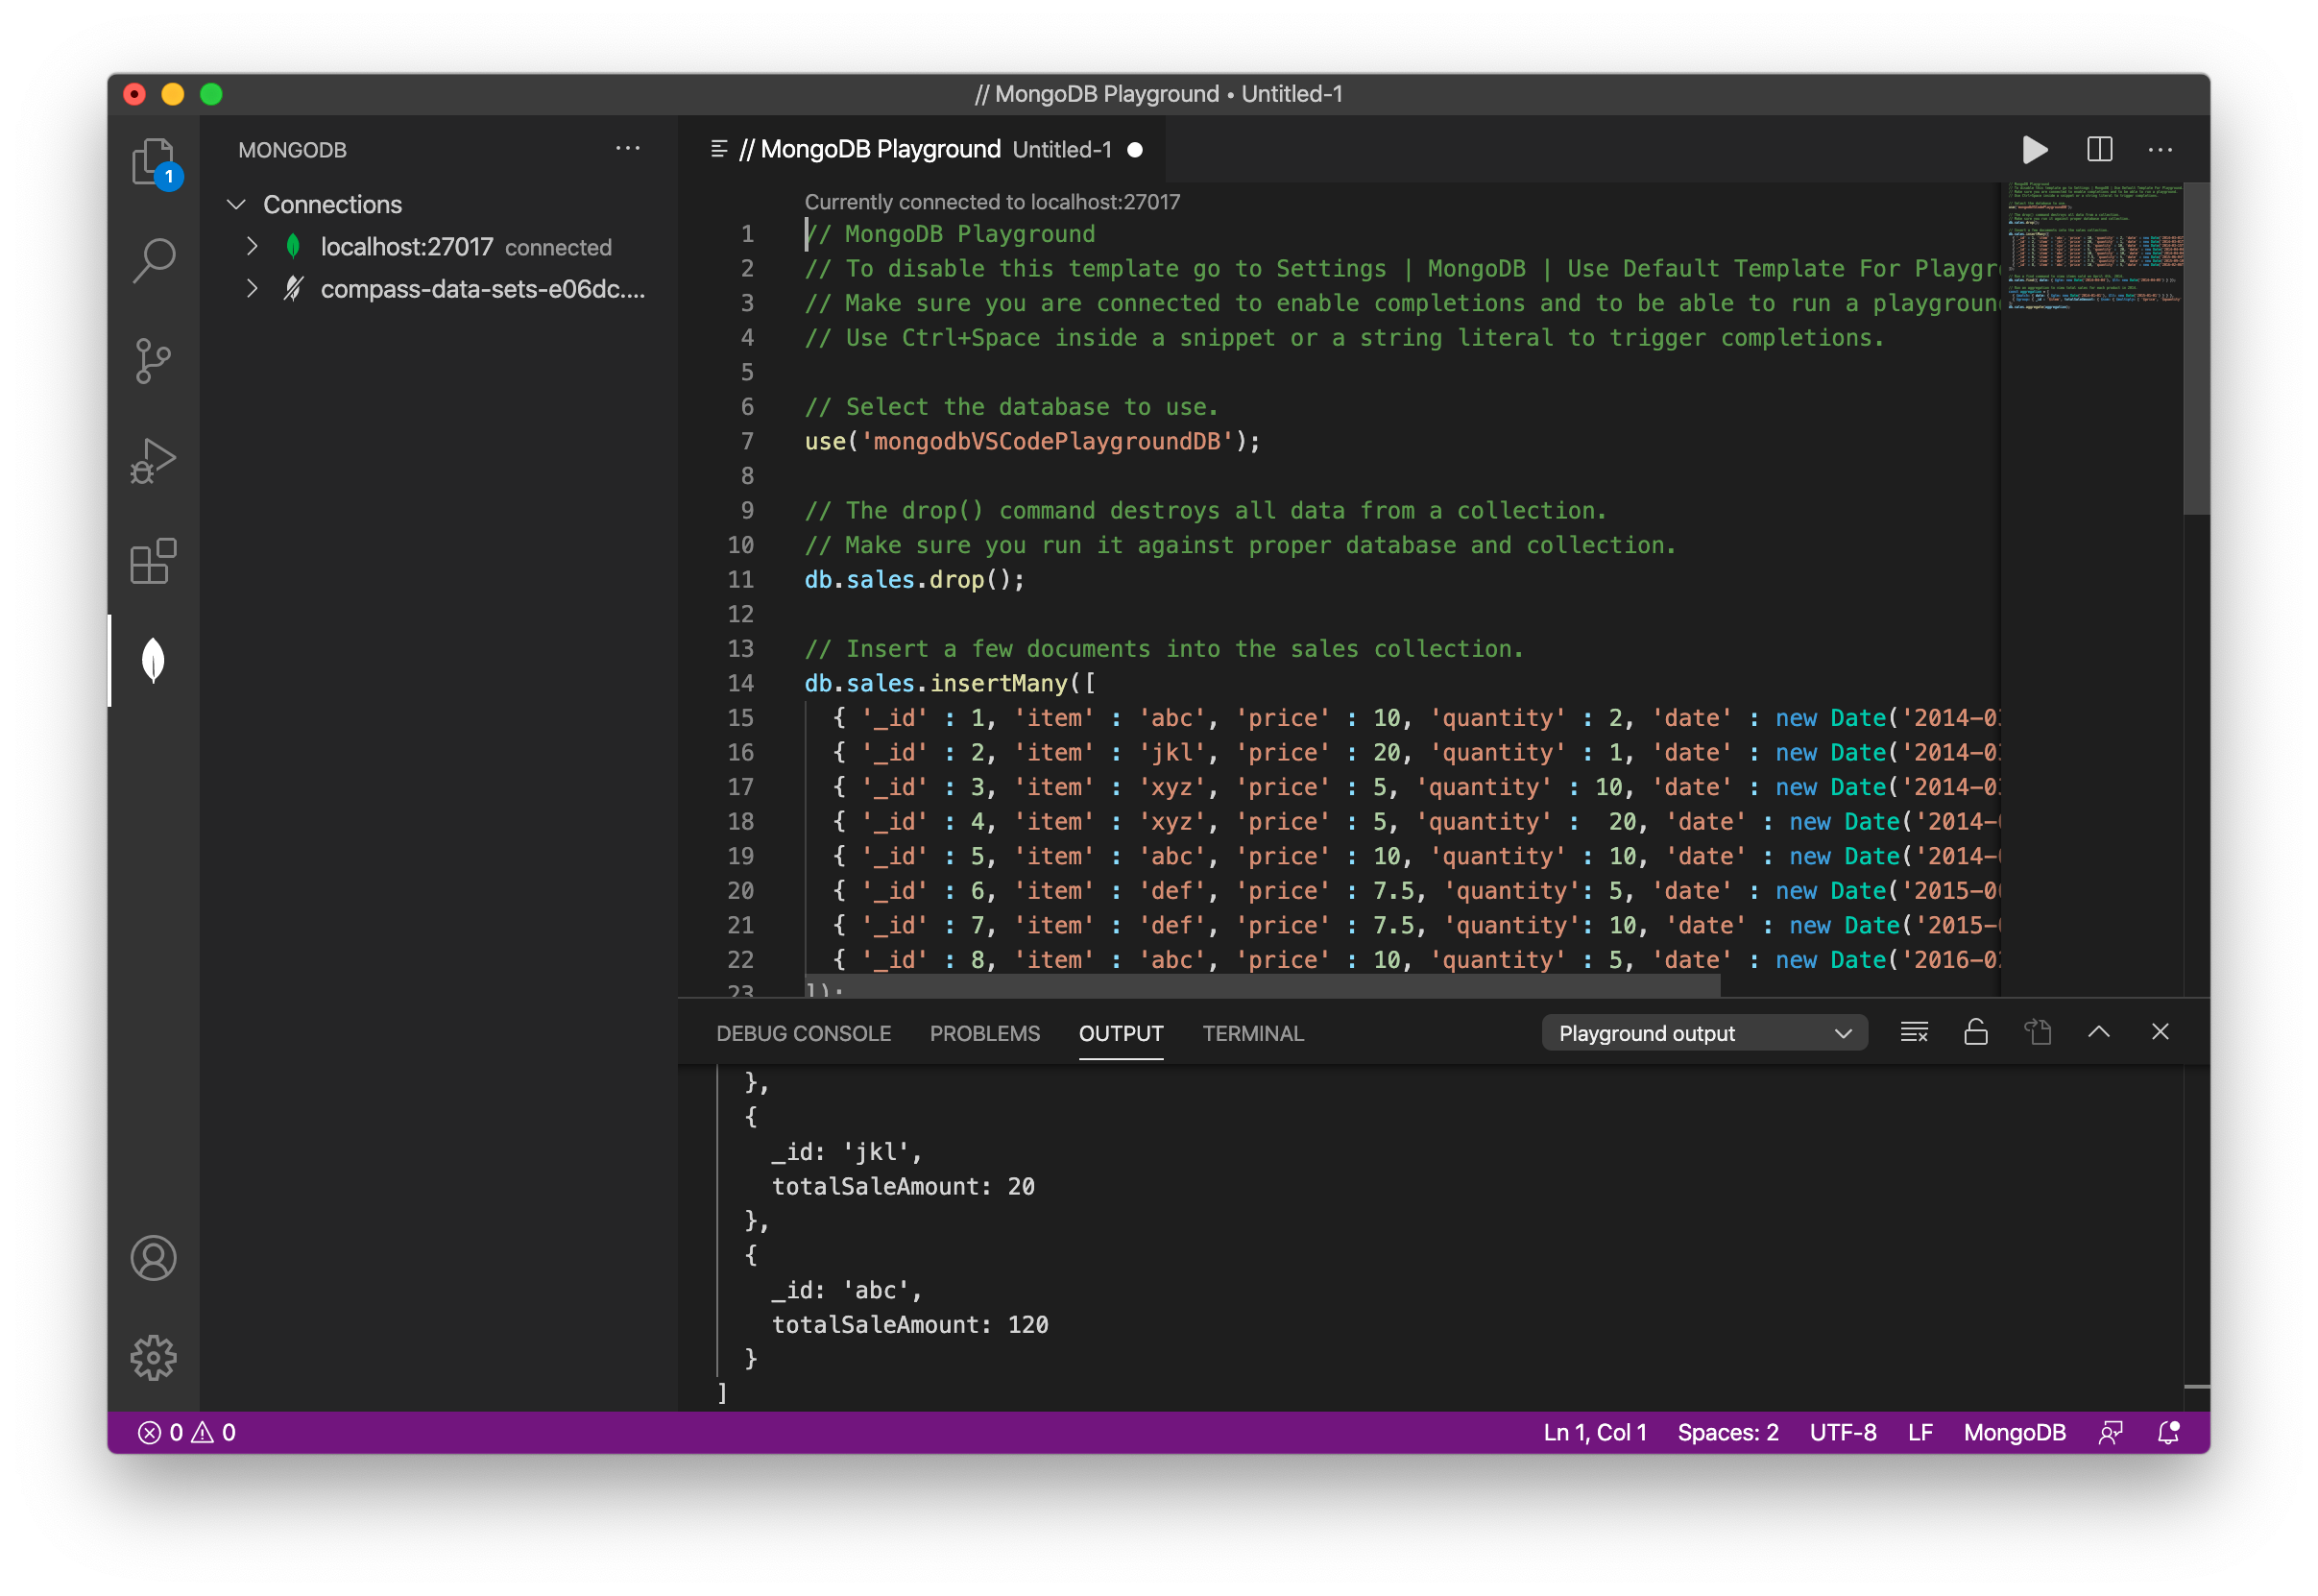
Task: Split the editor to the right
Action: point(2099,150)
